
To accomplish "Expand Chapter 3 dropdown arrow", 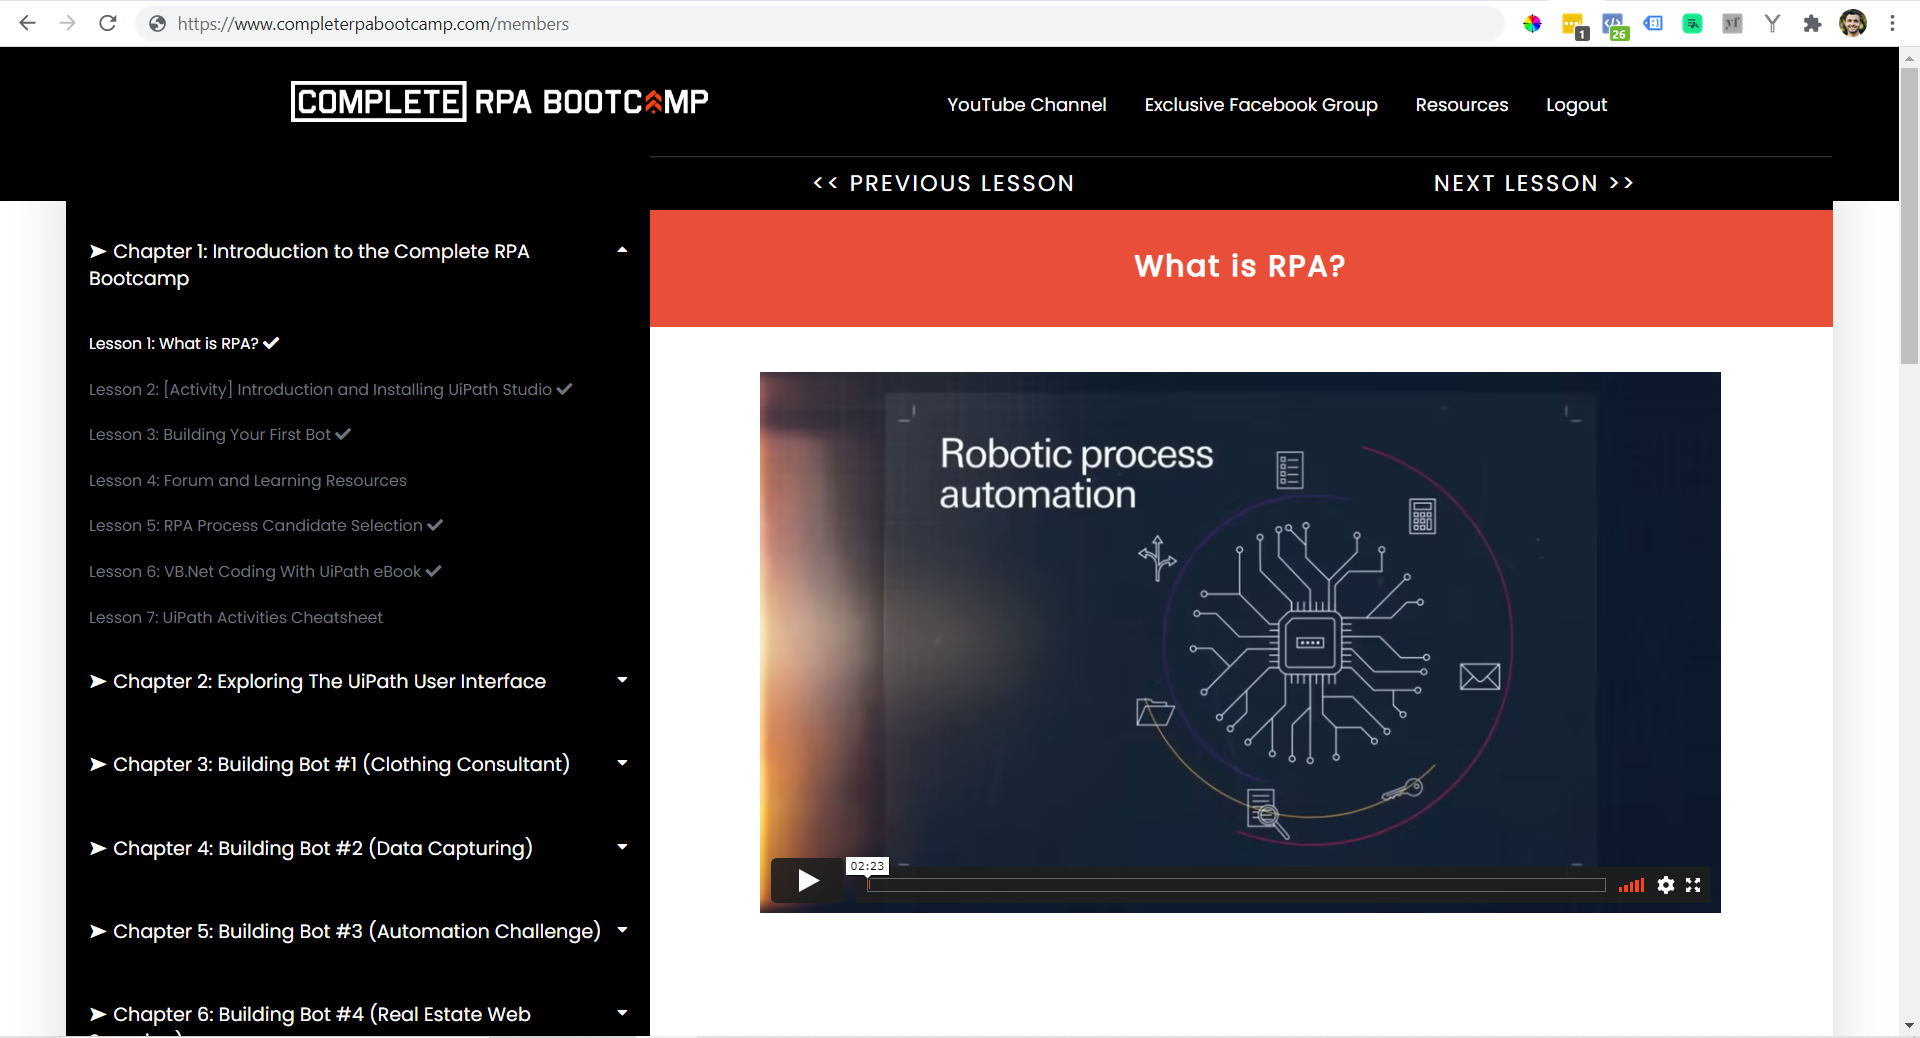I will point(622,763).
